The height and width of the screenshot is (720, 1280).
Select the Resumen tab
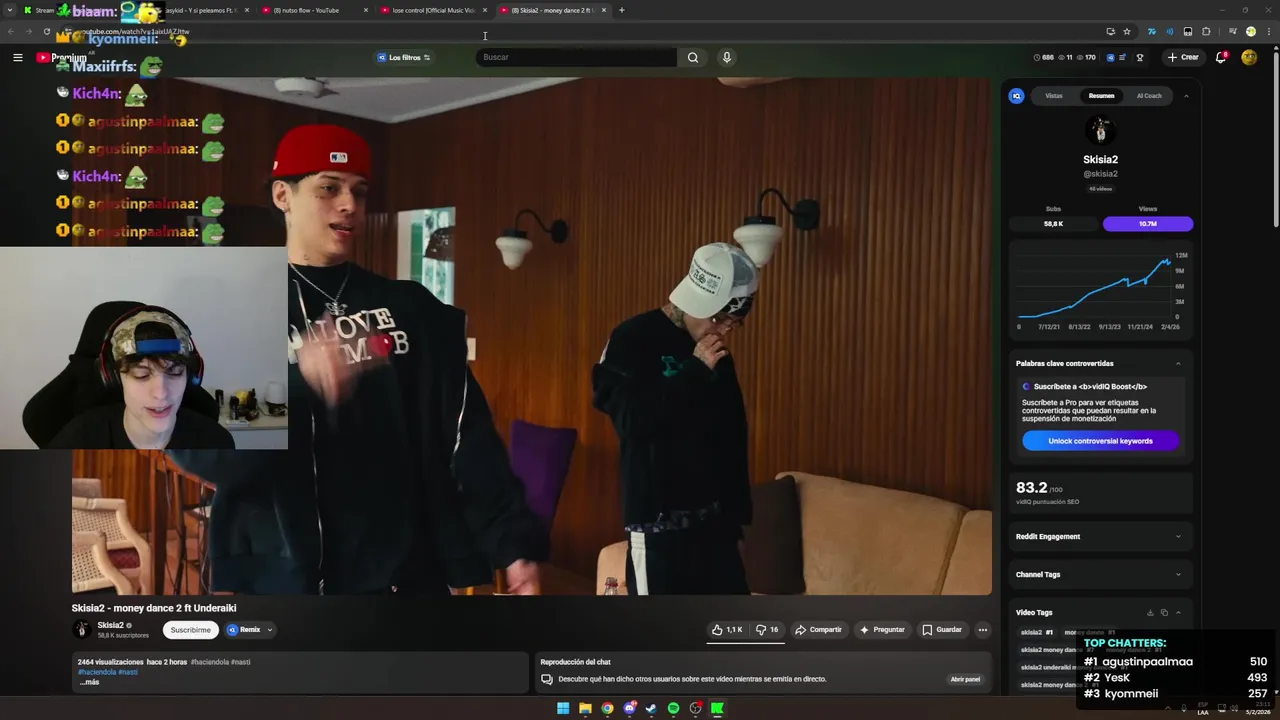(x=1101, y=96)
